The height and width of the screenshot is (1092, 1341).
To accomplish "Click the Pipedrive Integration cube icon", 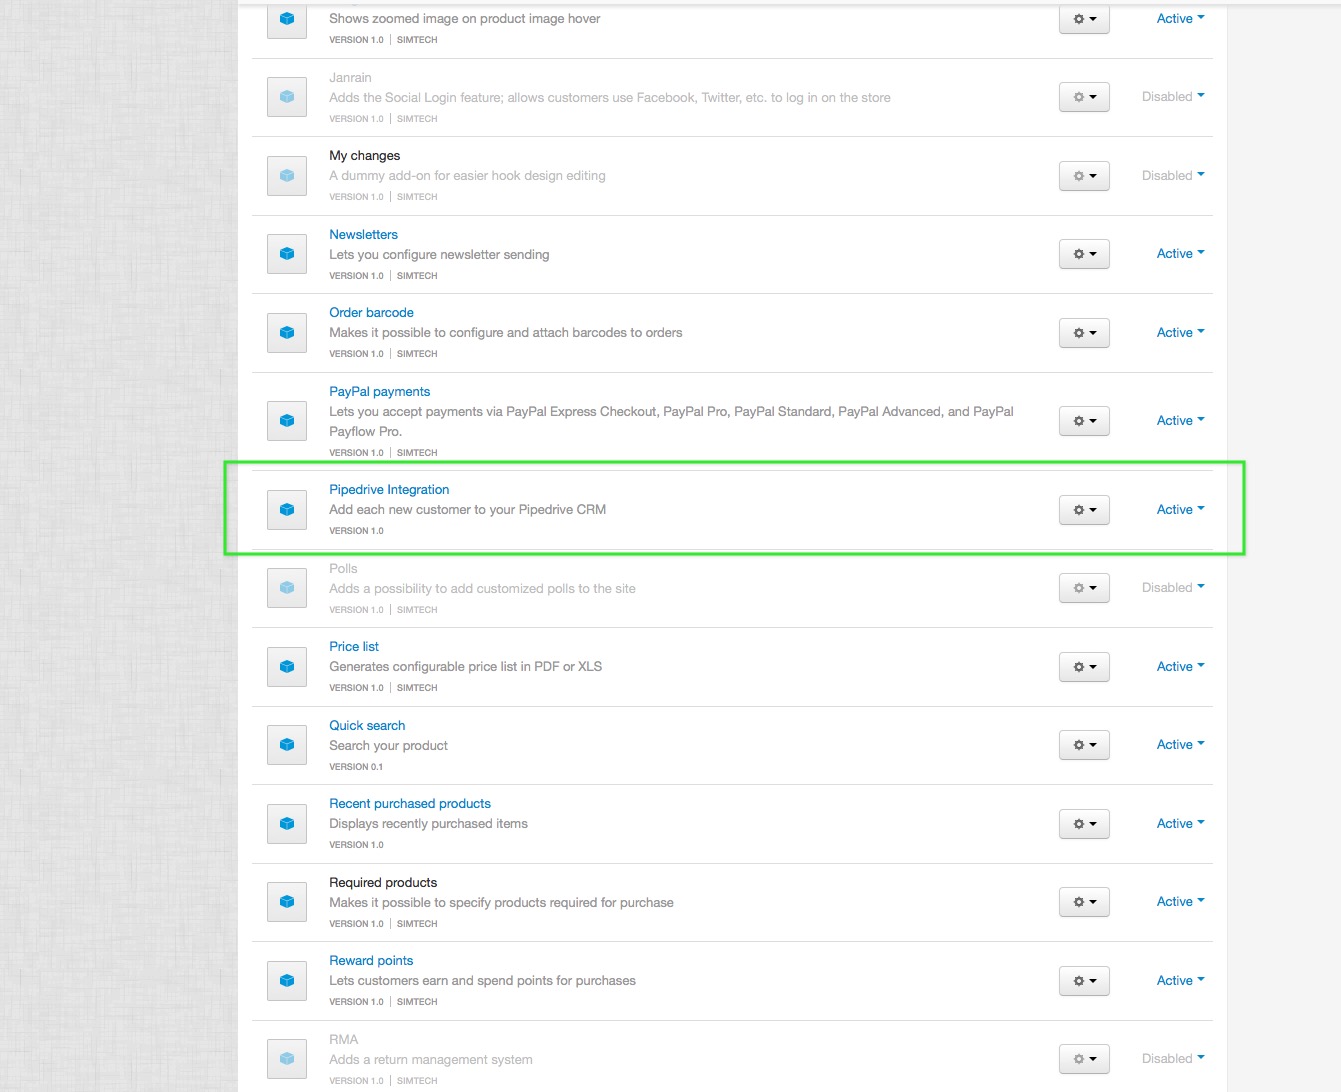I will [x=287, y=510].
